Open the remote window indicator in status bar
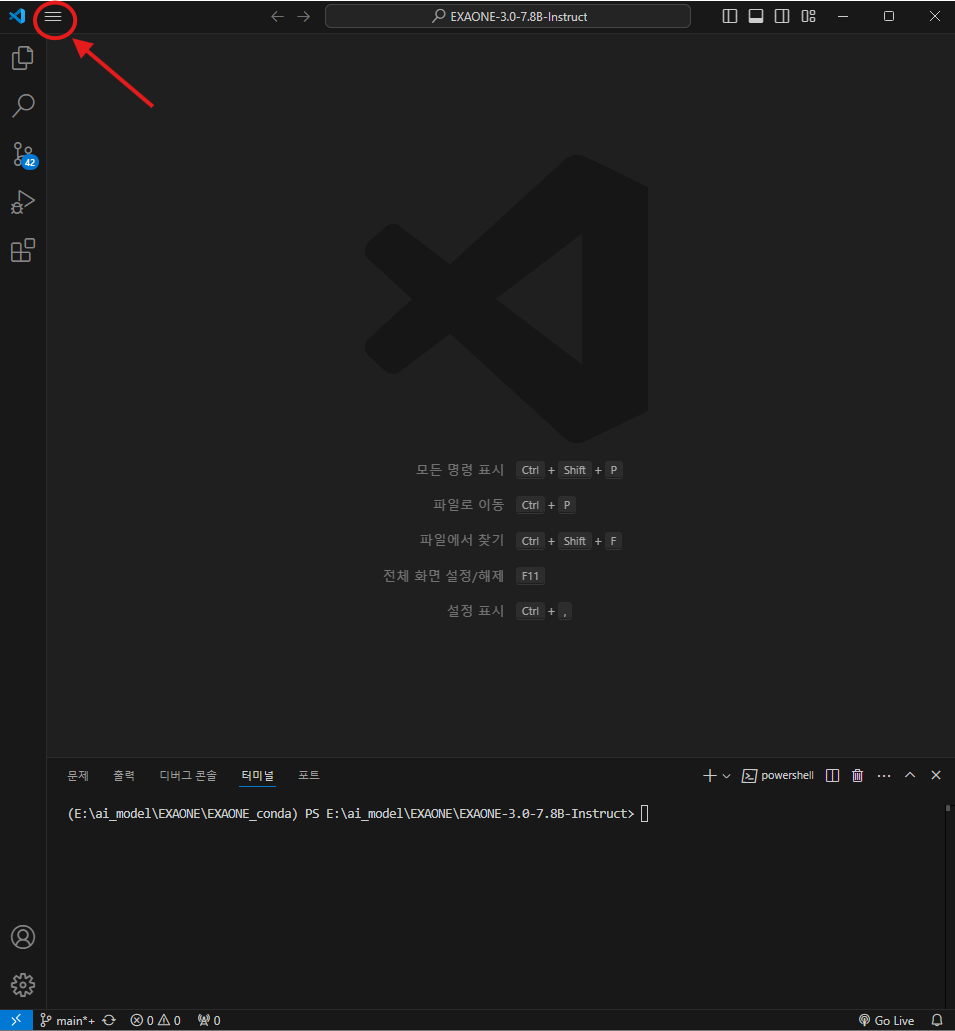This screenshot has width=955, height=1031. [x=16, y=1020]
